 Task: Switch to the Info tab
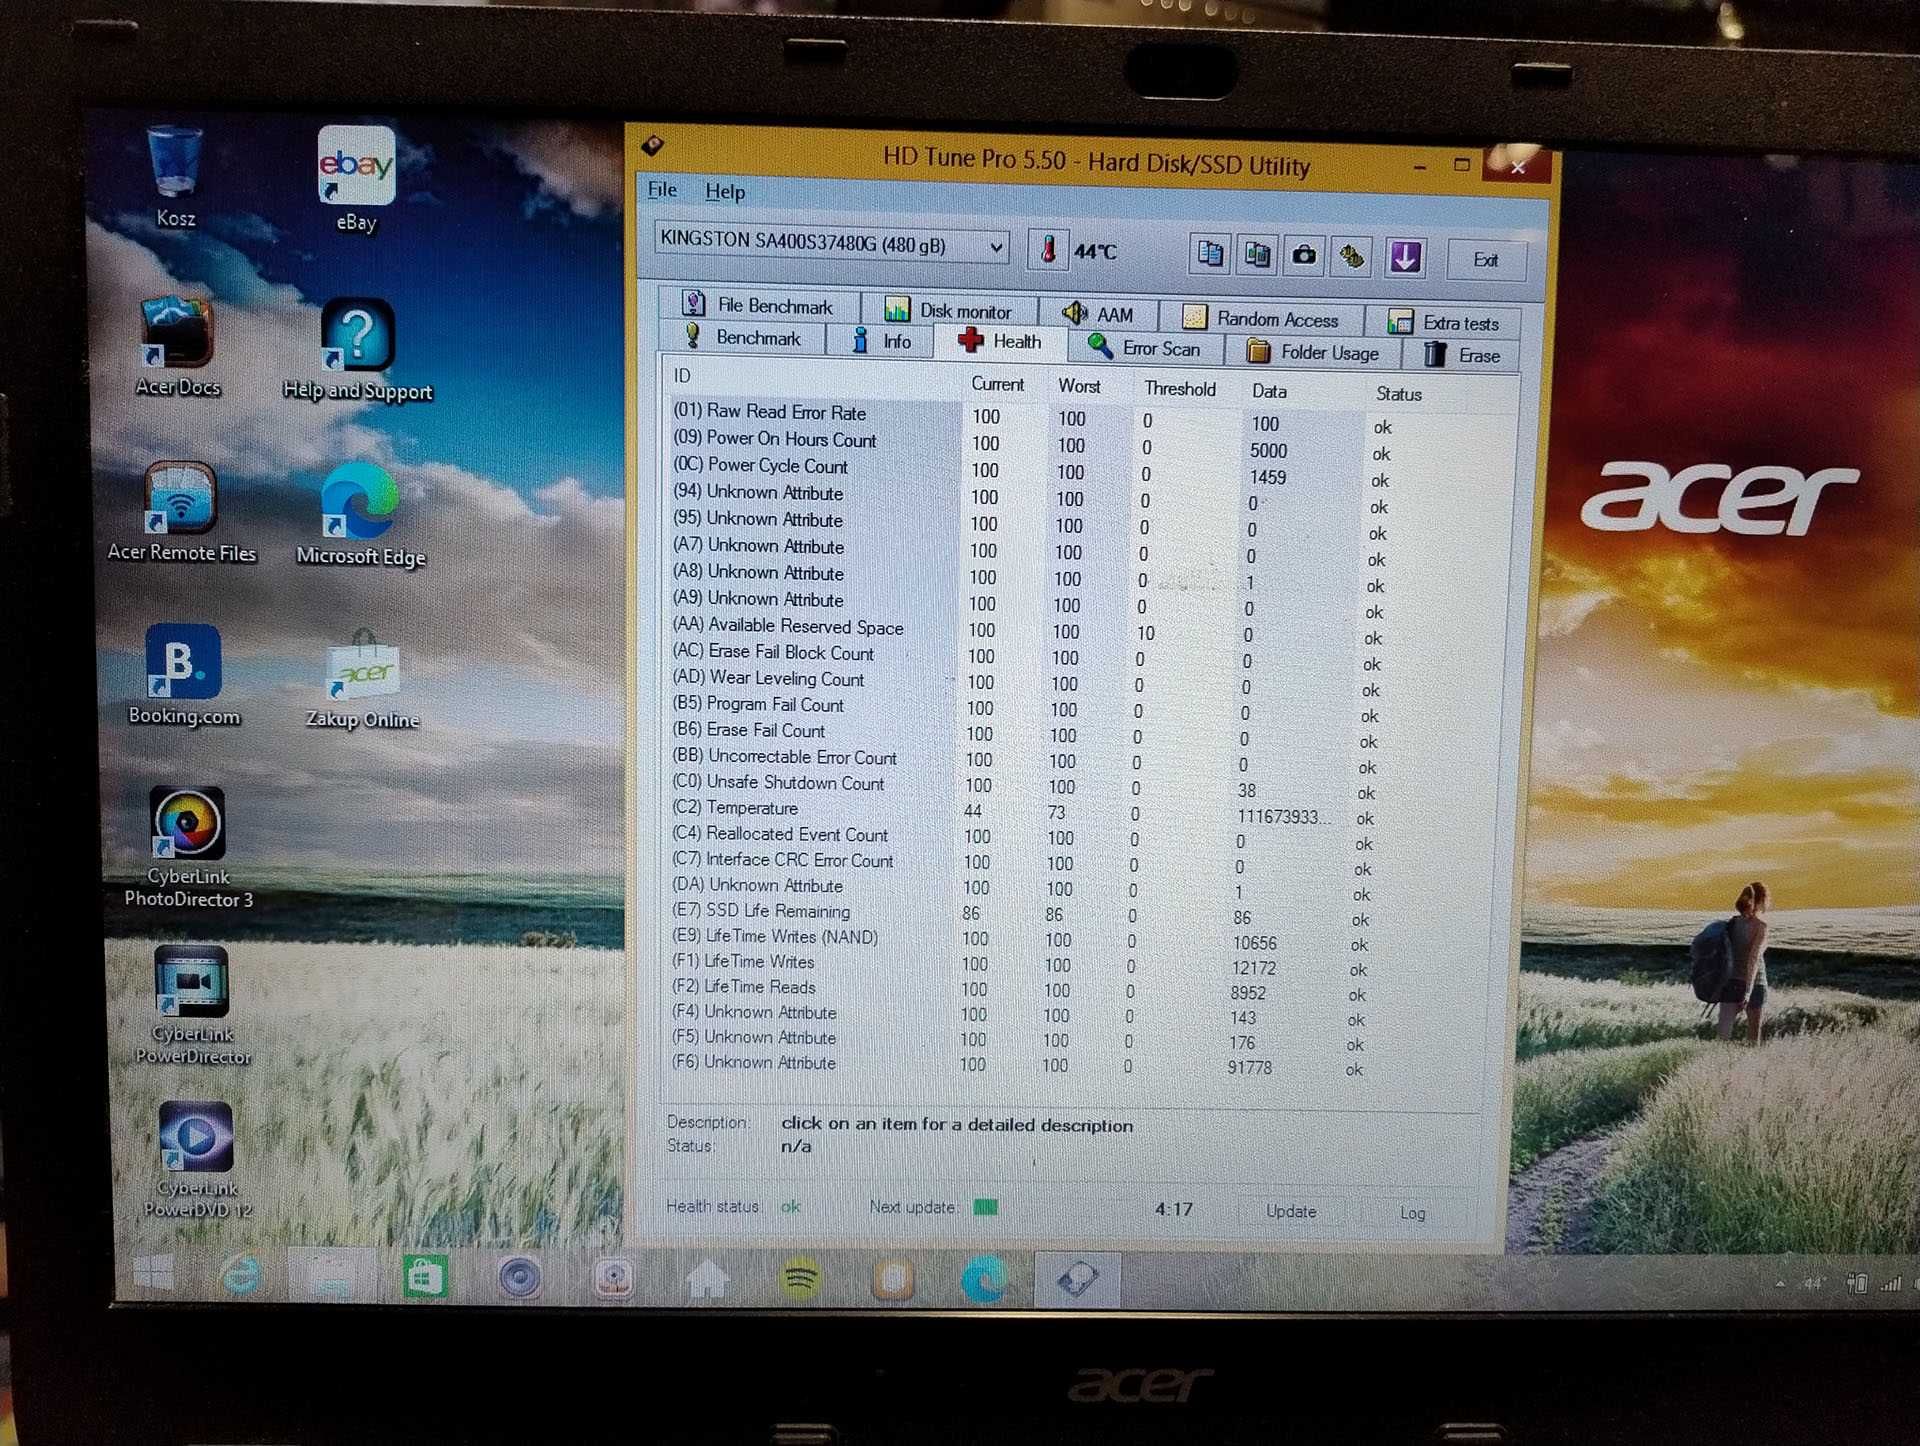881,340
